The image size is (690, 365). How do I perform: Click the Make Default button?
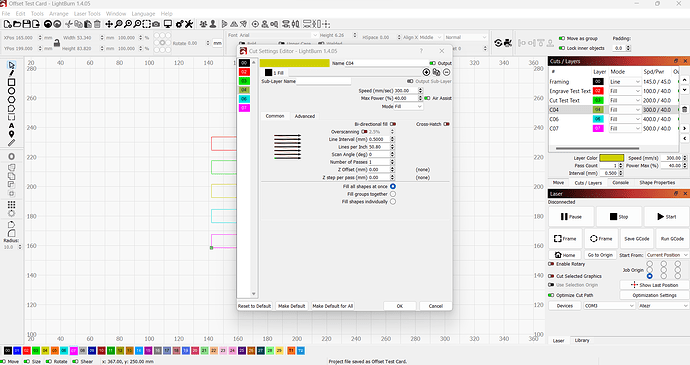[292, 306]
